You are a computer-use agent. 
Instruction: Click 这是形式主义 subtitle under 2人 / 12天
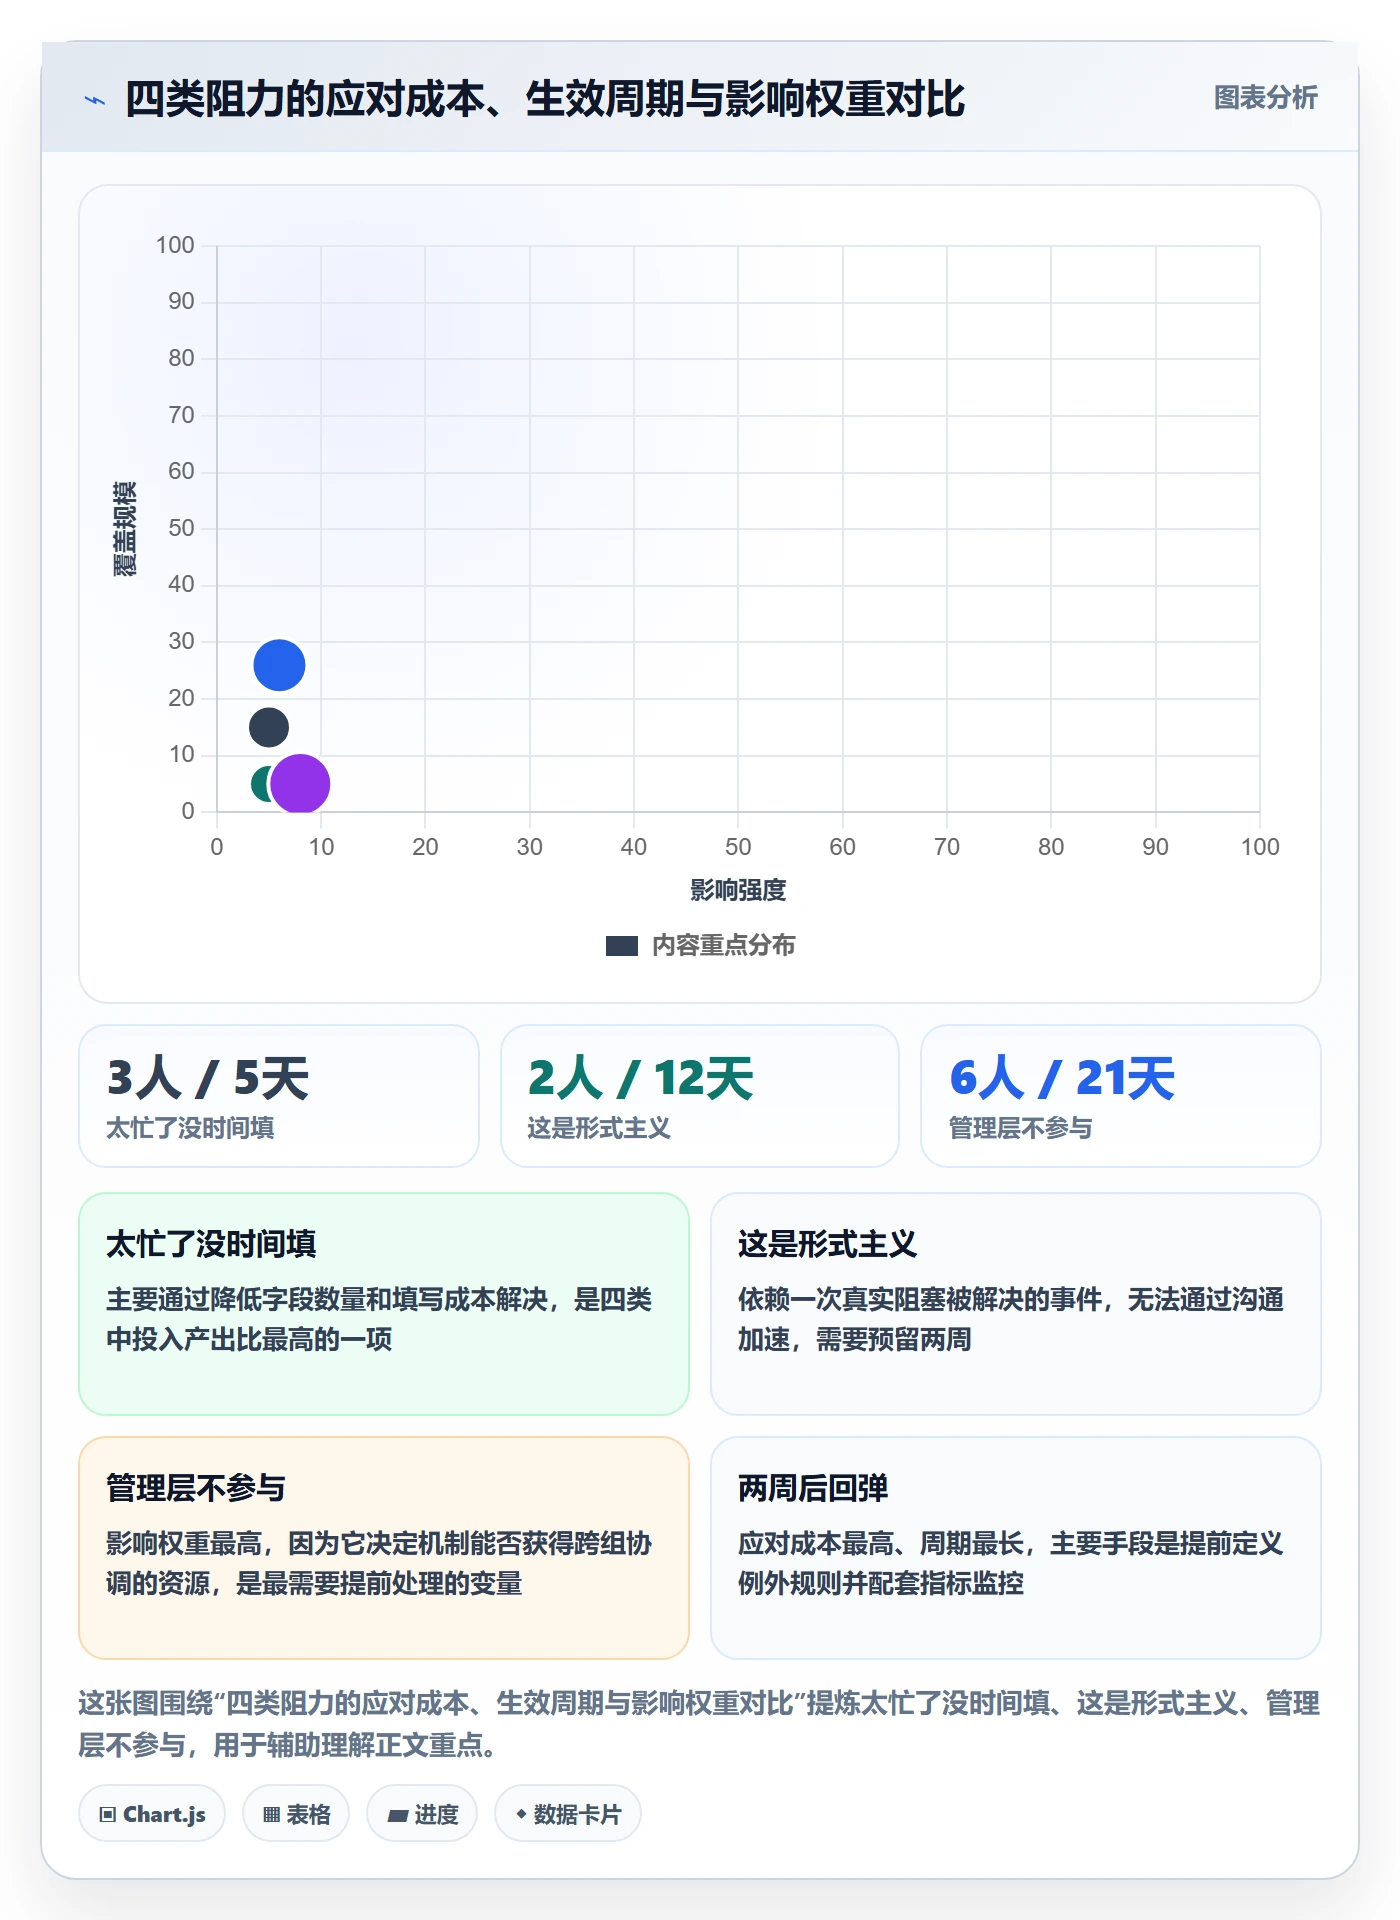(599, 1128)
